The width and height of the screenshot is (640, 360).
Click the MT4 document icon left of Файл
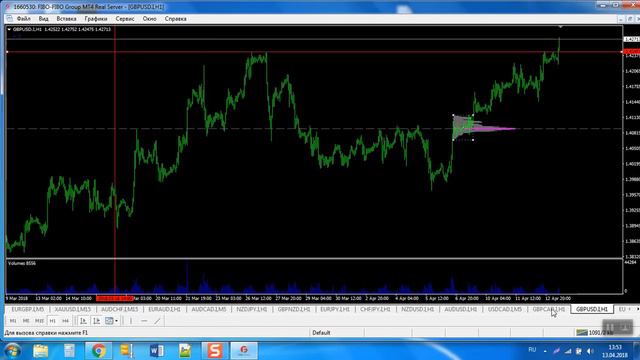(x=9, y=19)
